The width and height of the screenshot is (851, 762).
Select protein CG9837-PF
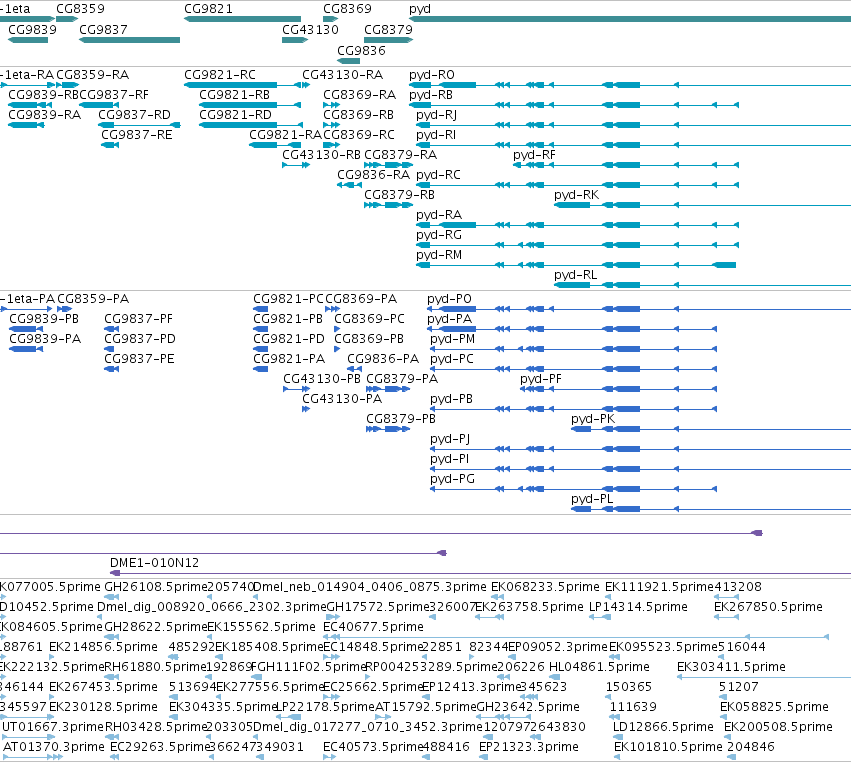coord(138,319)
